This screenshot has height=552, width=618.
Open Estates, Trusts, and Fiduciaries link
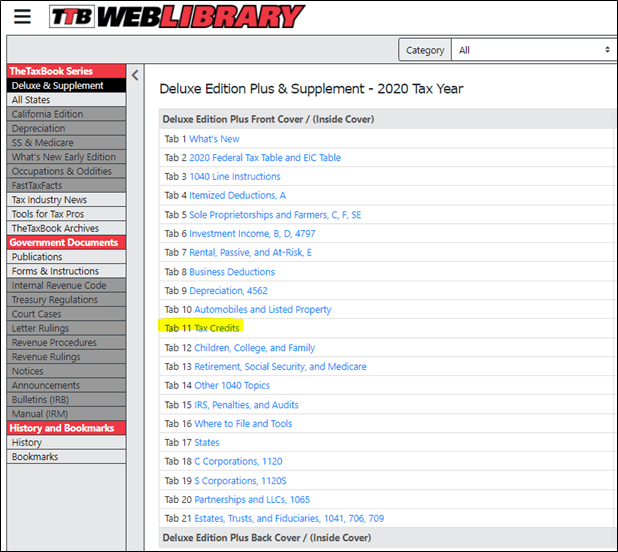[x=289, y=519]
